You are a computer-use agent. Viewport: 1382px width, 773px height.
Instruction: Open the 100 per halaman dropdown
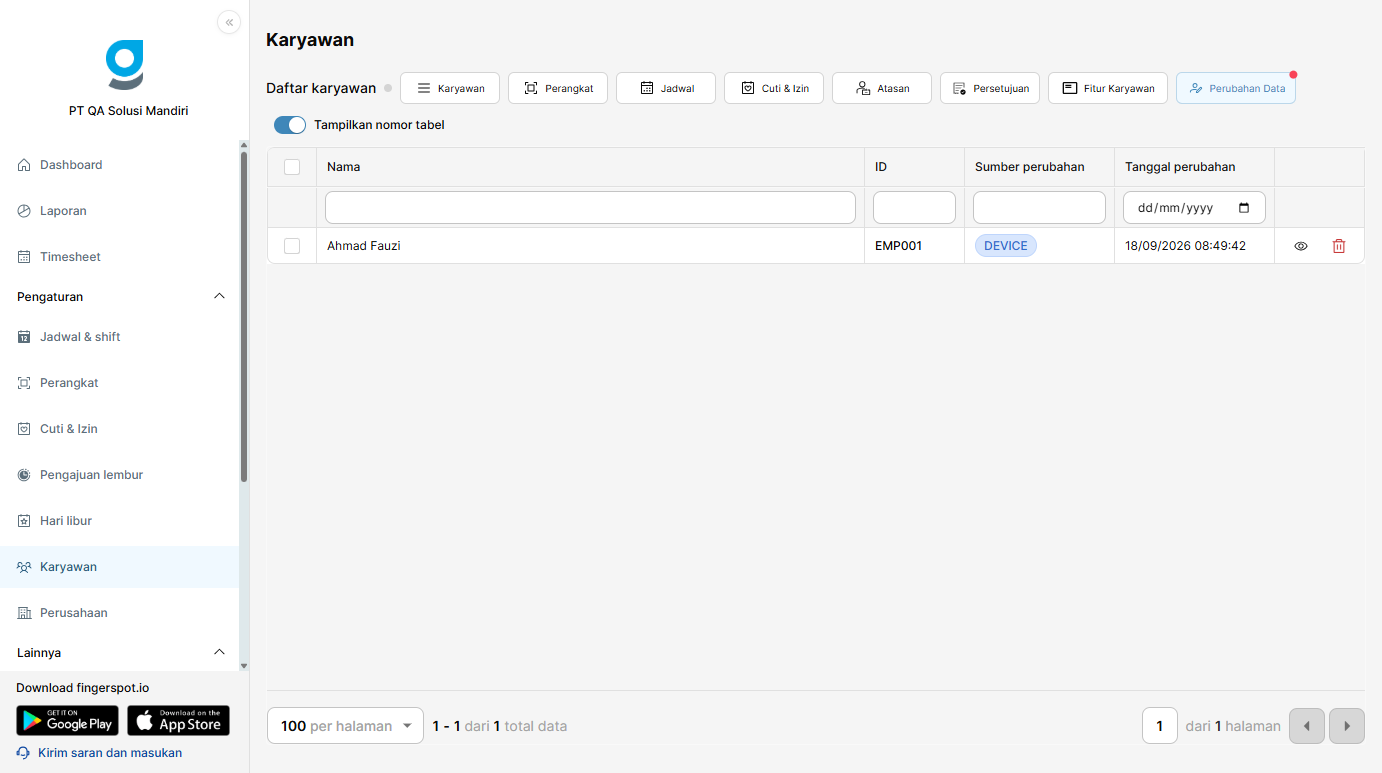coord(346,726)
